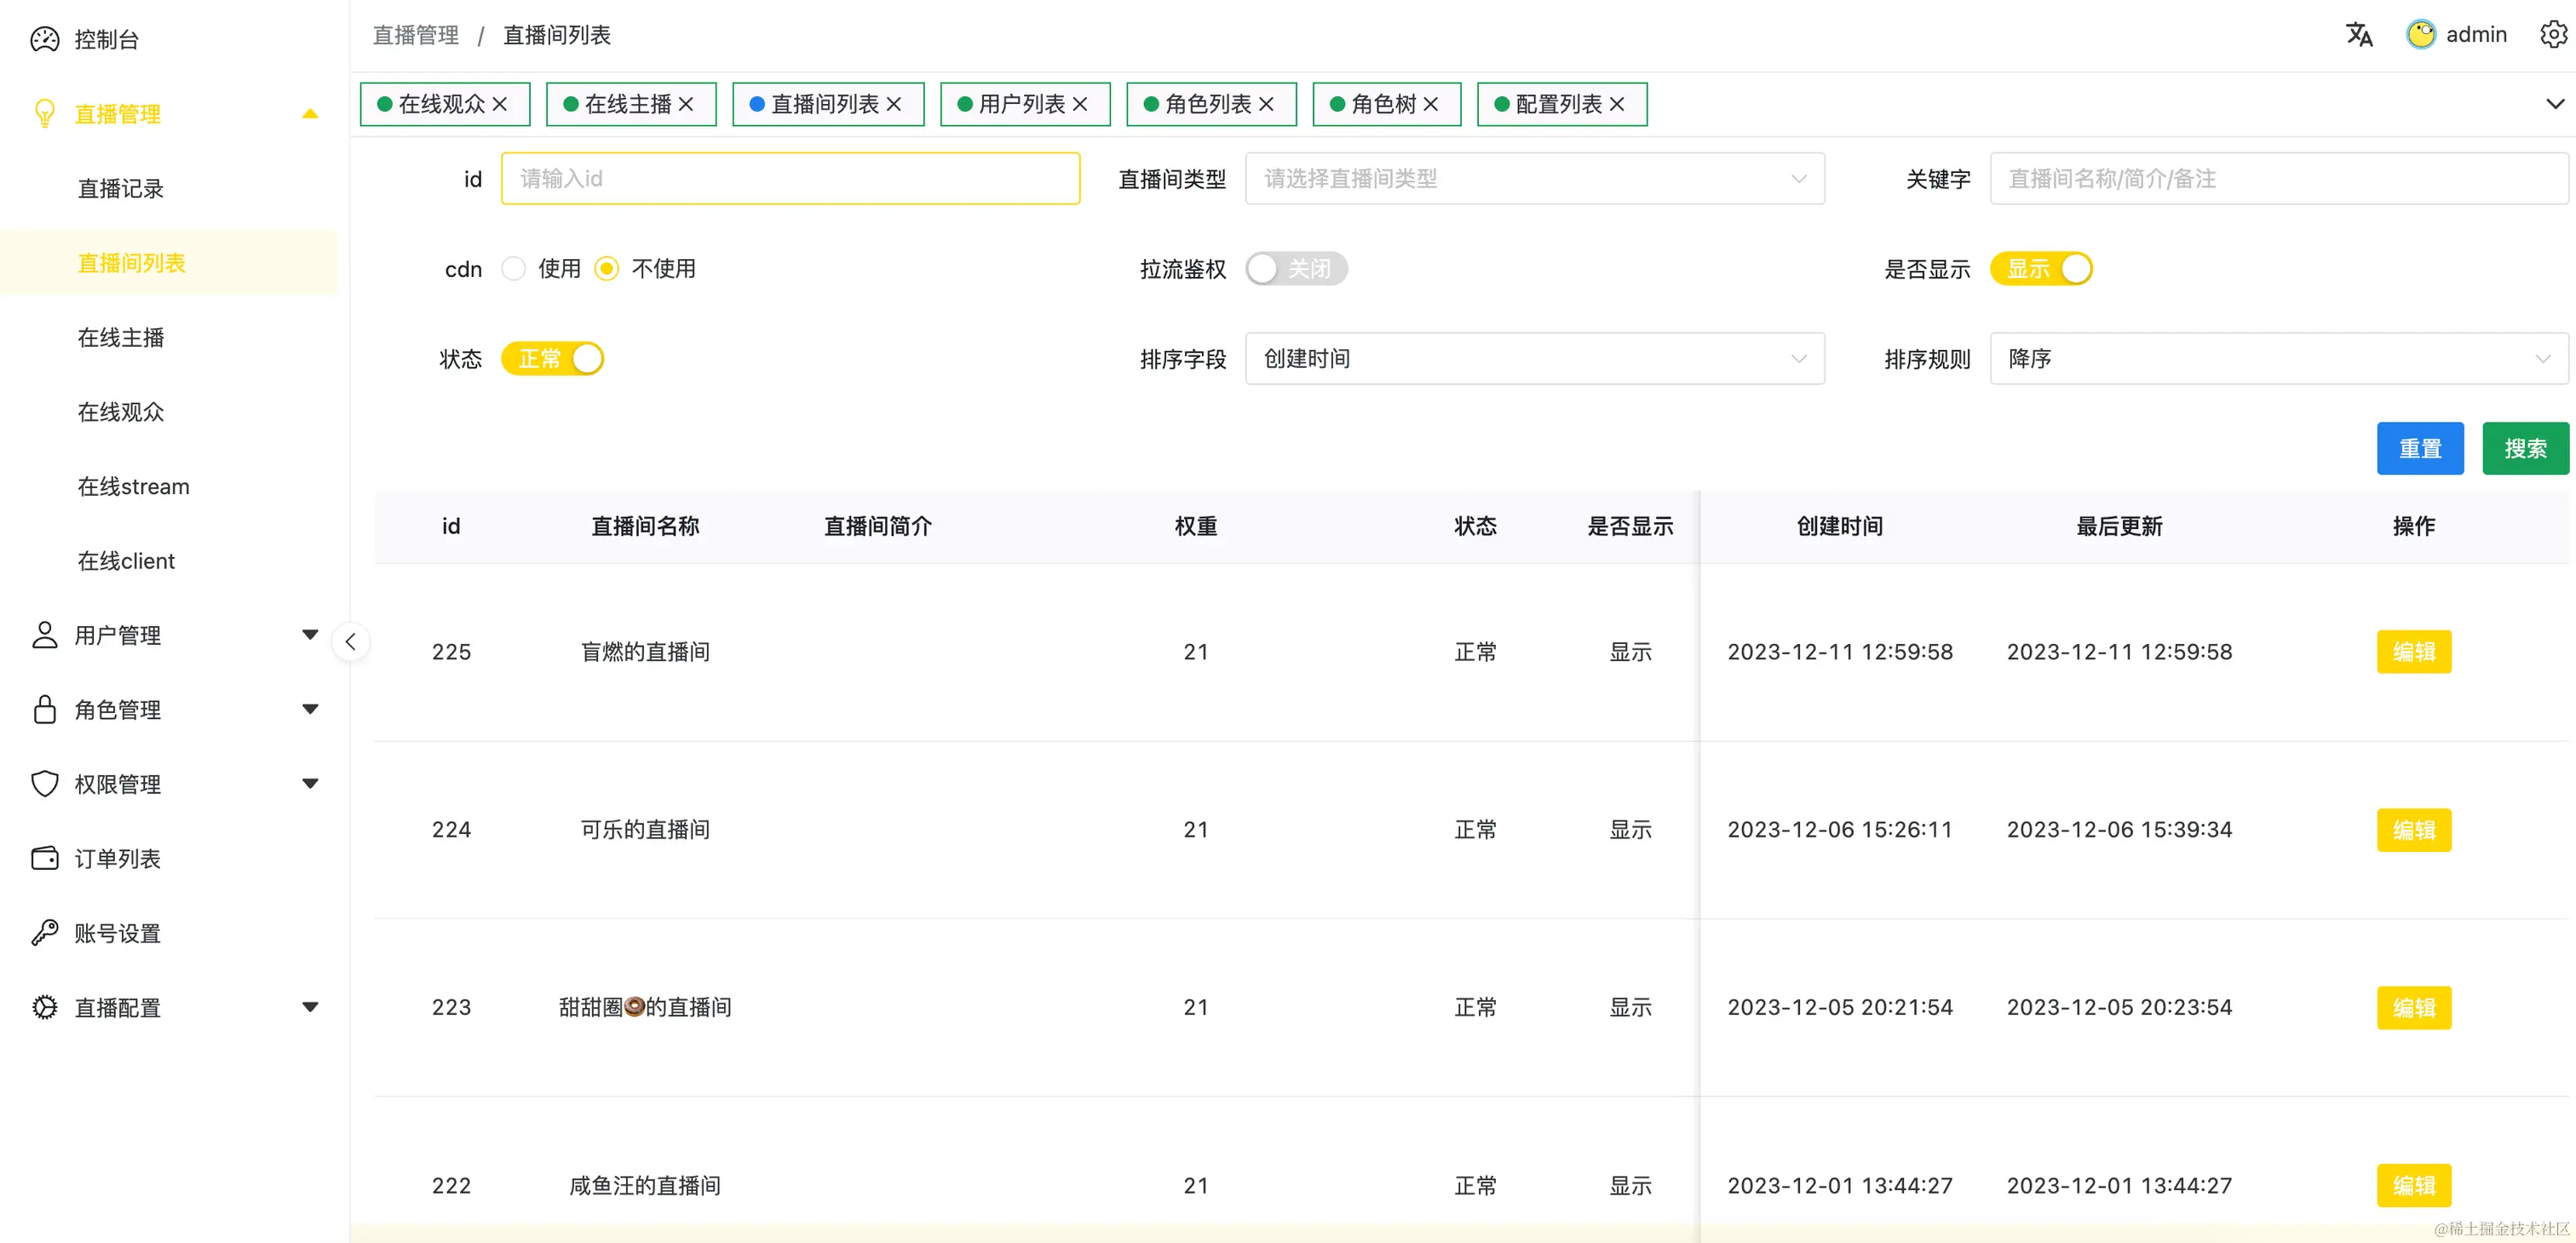The width and height of the screenshot is (2576, 1243).
Task: Toggle the 是否显示 switch
Action: (2041, 269)
